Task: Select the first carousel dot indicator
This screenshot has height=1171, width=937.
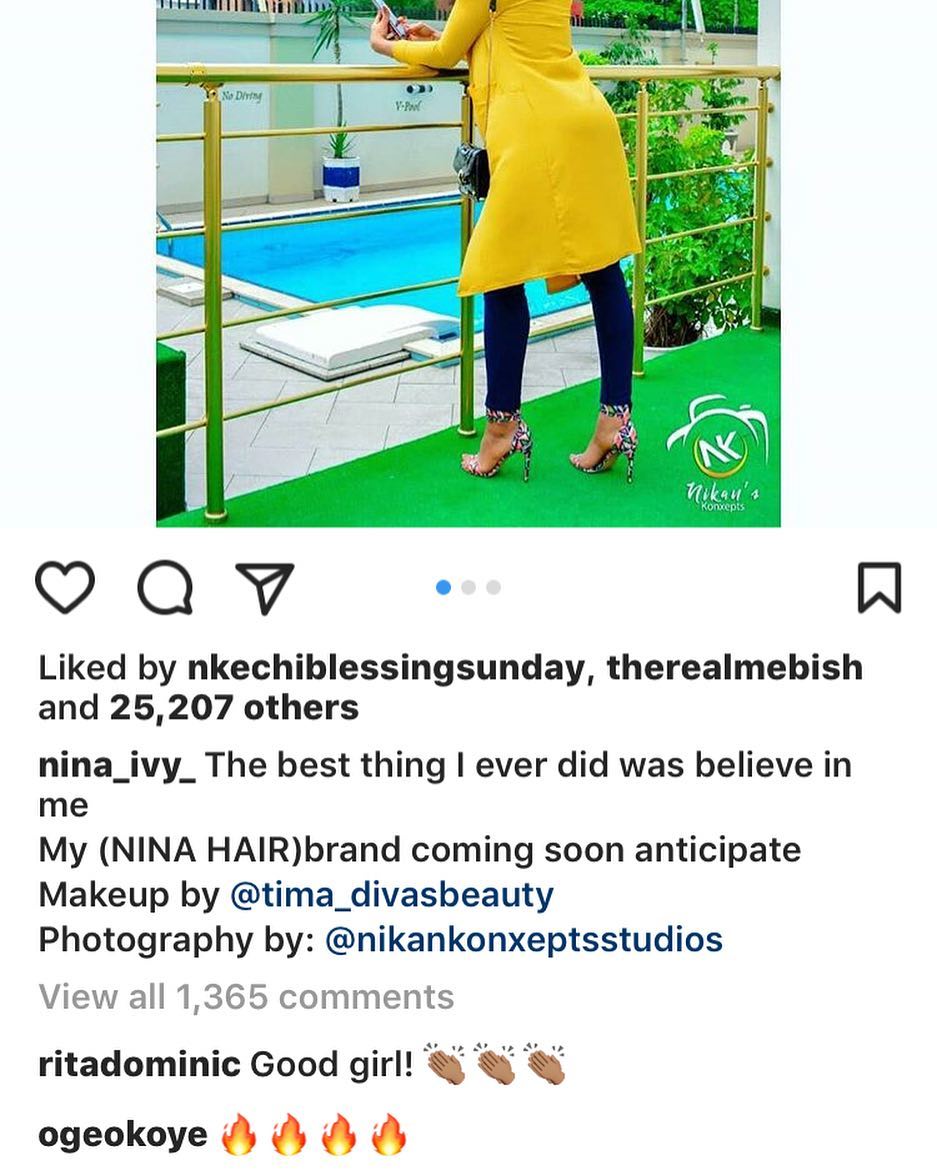Action: click(x=443, y=588)
